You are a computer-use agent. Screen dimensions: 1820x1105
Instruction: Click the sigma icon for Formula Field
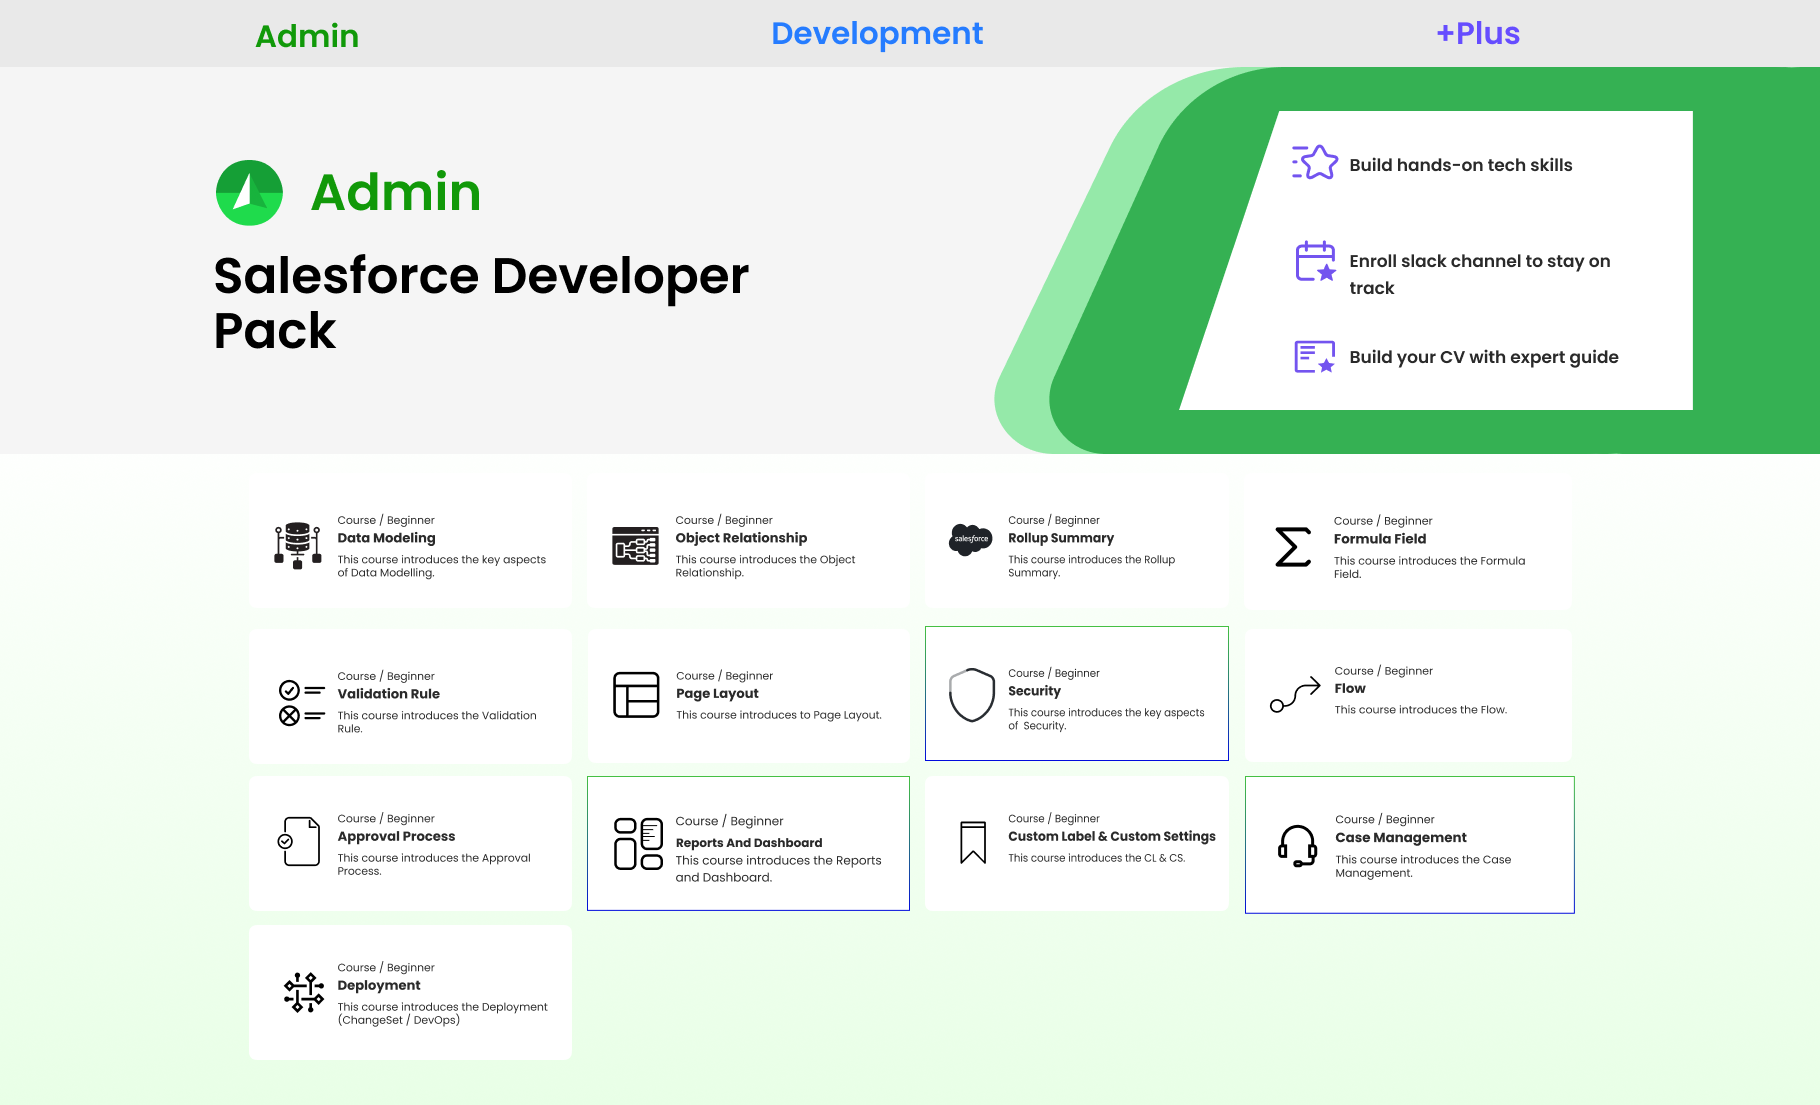(x=1293, y=547)
